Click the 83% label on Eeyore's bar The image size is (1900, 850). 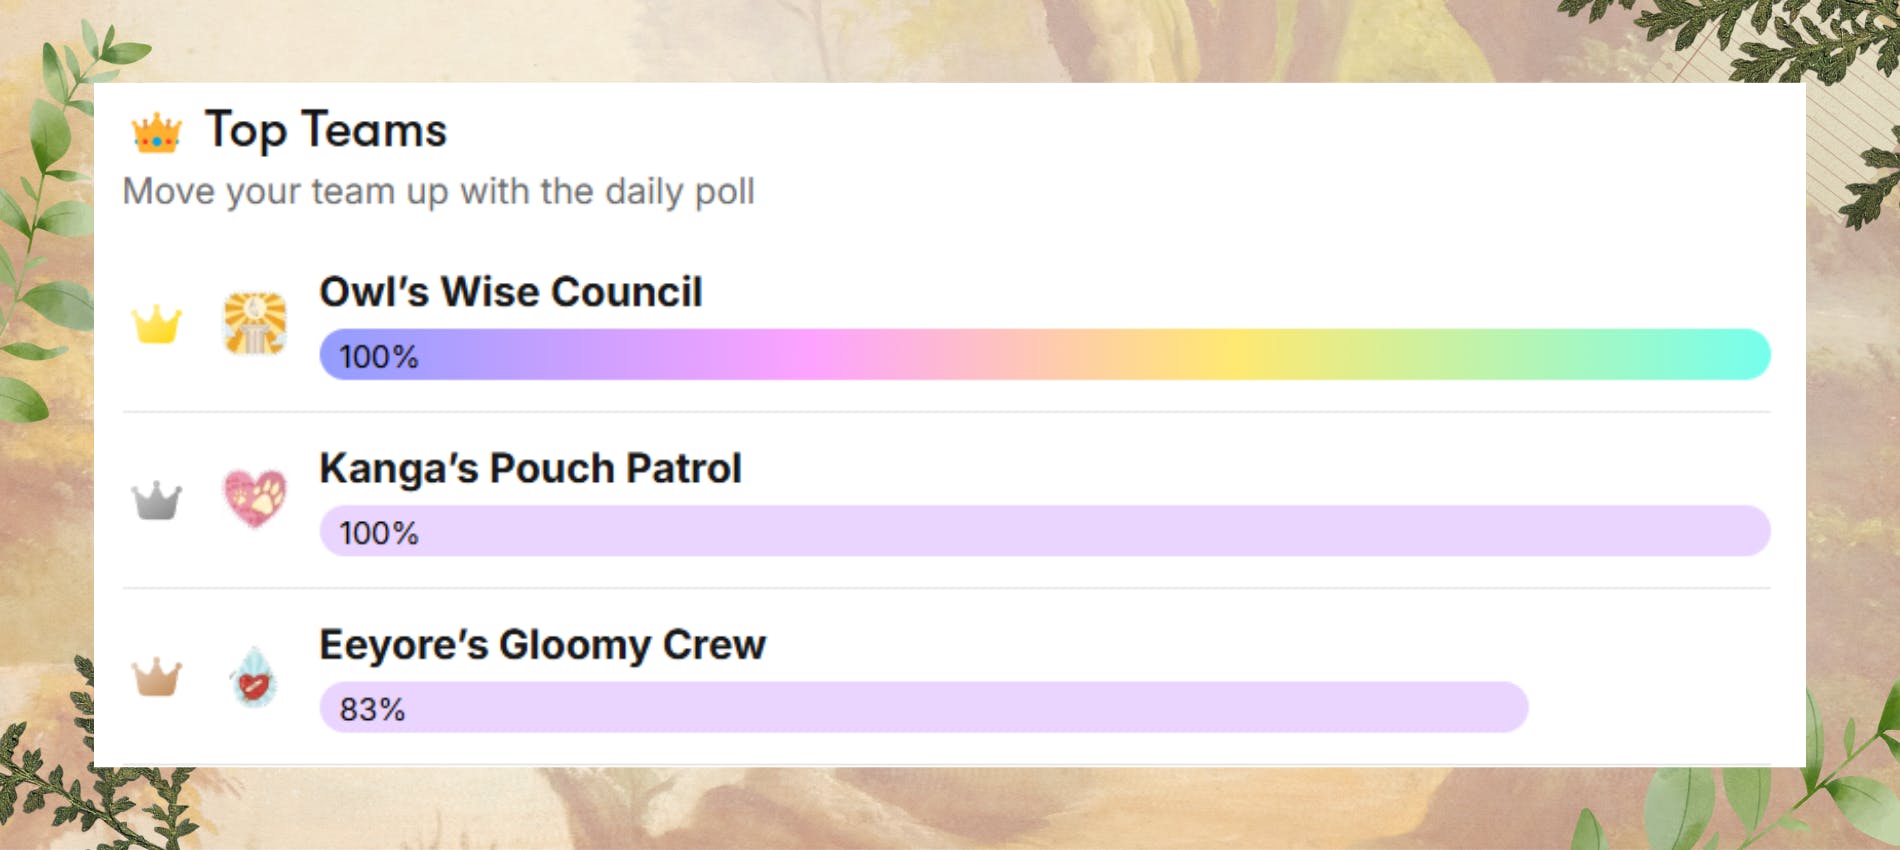coord(372,710)
